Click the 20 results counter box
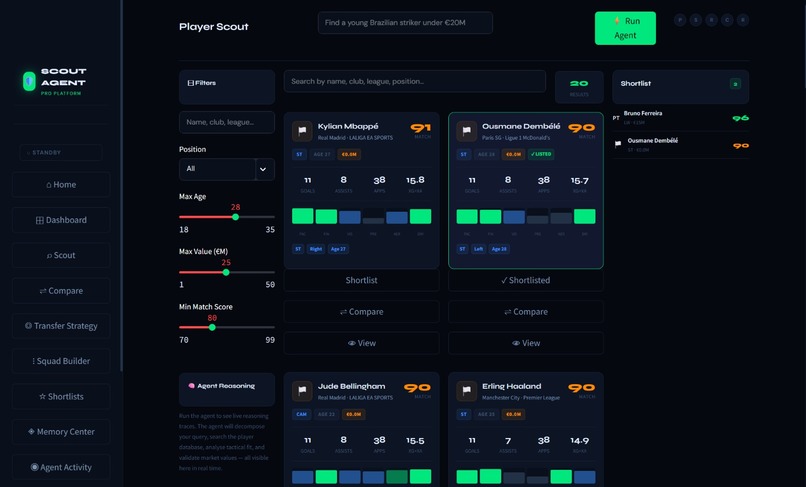The width and height of the screenshot is (806, 487). pos(579,87)
